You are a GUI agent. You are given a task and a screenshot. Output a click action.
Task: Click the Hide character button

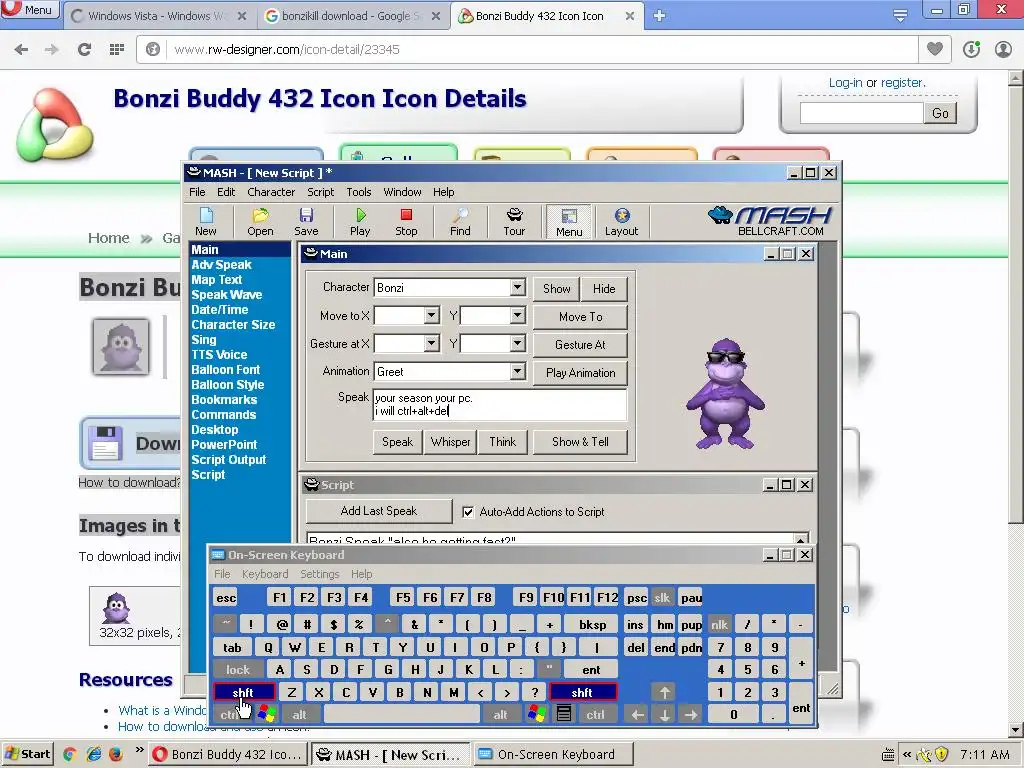tap(603, 289)
